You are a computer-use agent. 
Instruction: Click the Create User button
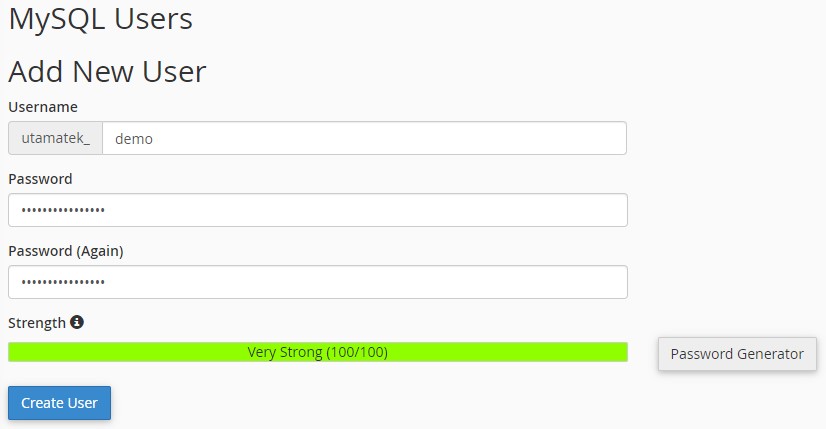click(60, 403)
